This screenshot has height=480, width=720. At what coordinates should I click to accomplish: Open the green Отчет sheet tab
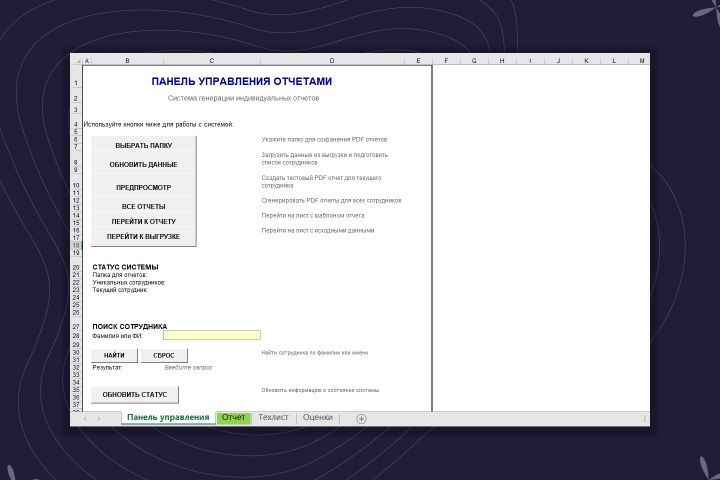click(234, 418)
